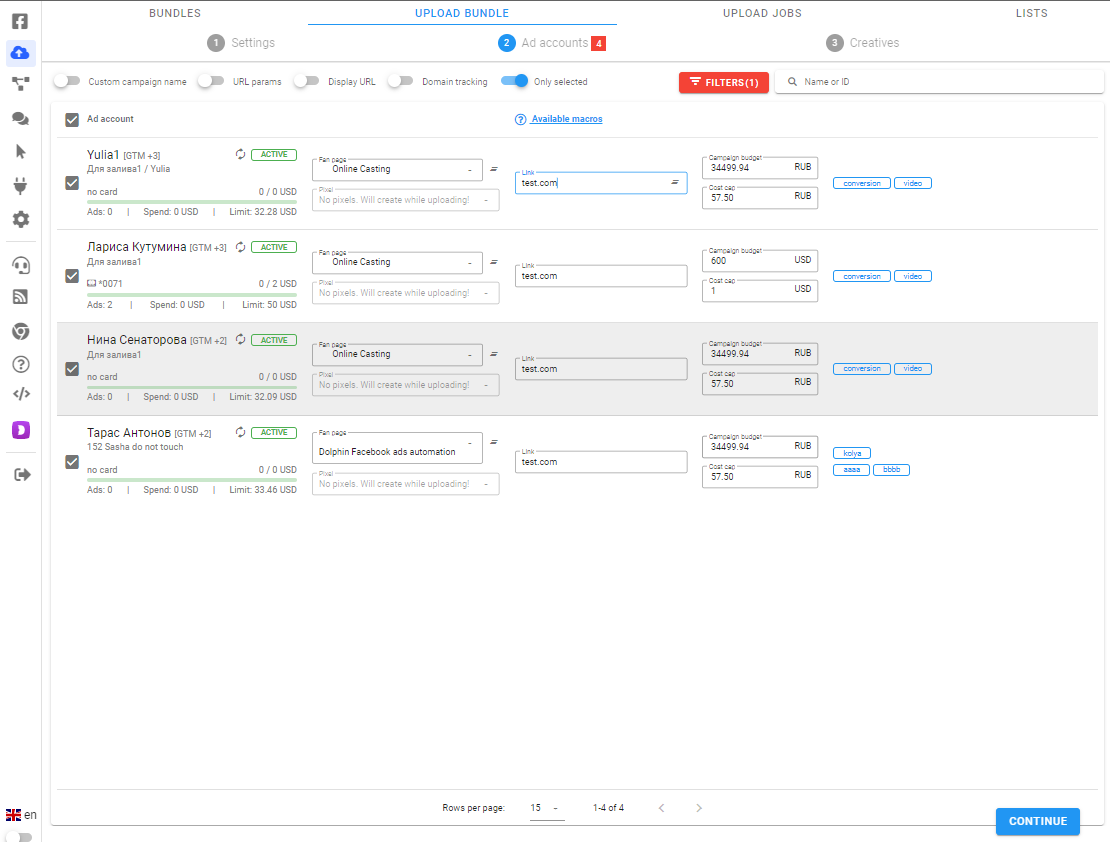1110x842 pixels.
Task: Open Pixel dropdown for Тарас Антонов
Action: 406,484
